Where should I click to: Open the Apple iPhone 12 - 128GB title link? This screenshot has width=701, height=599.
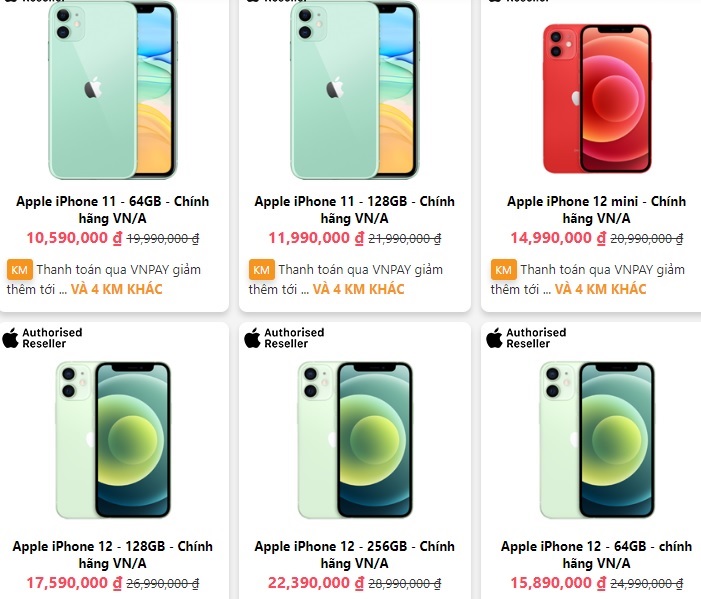(113, 555)
